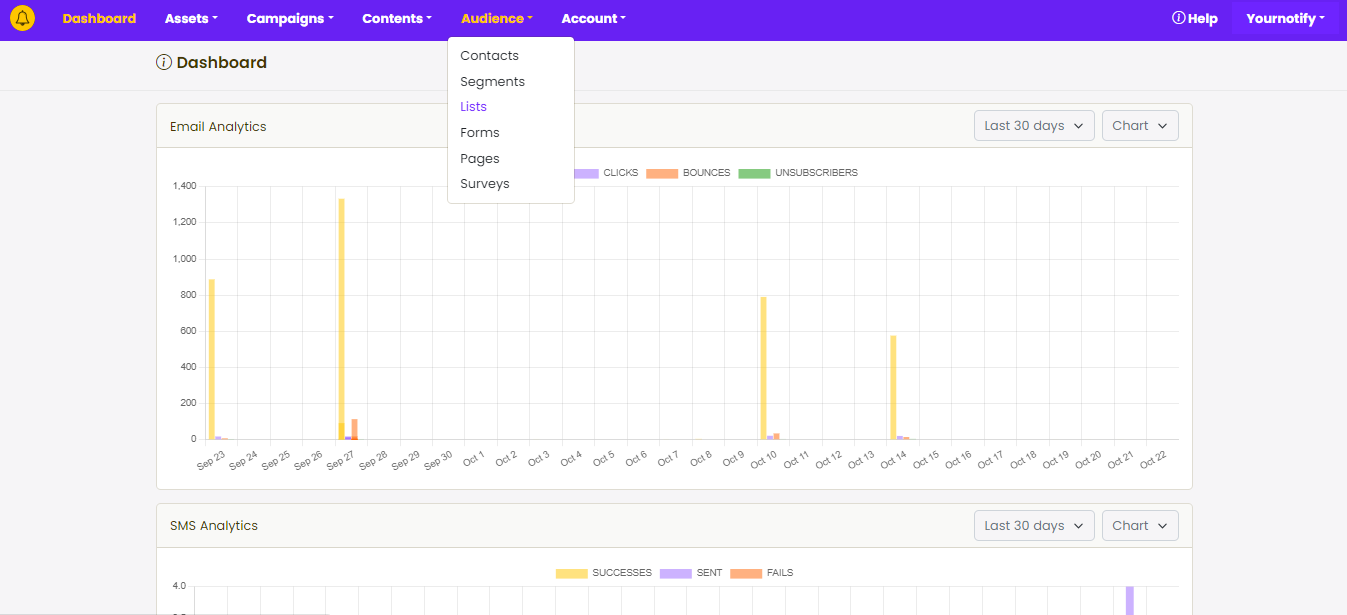The image size is (1347, 615).
Task: Click the orange bounces bar for Sep 27
Action: [354, 429]
